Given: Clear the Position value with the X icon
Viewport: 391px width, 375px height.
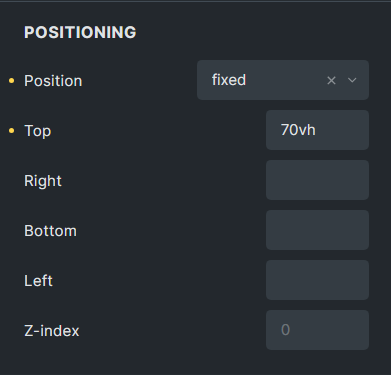Looking at the screenshot, I should pos(331,80).
